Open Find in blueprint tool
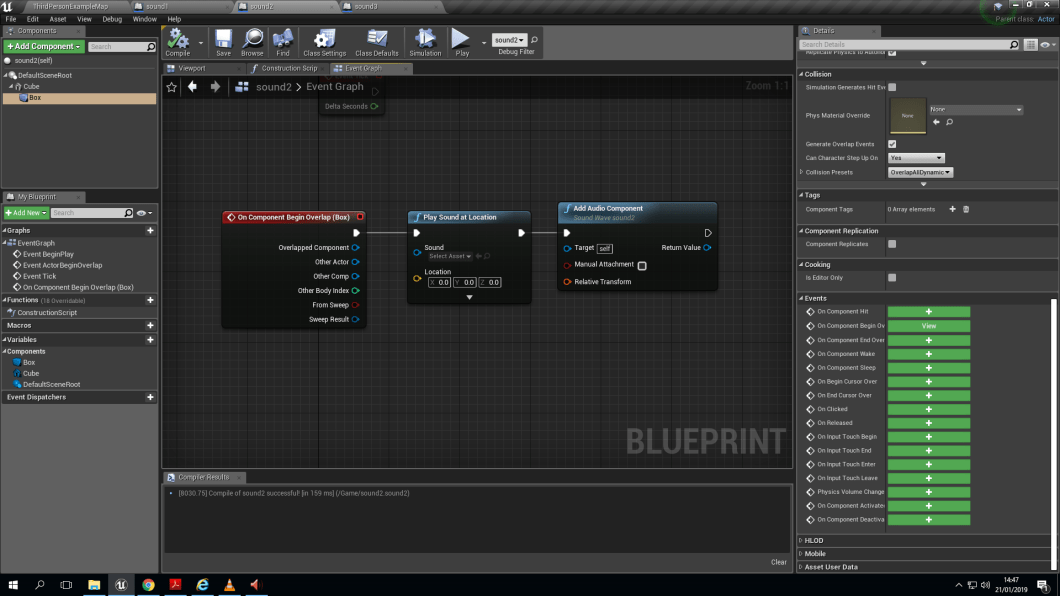 coord(283,42)
